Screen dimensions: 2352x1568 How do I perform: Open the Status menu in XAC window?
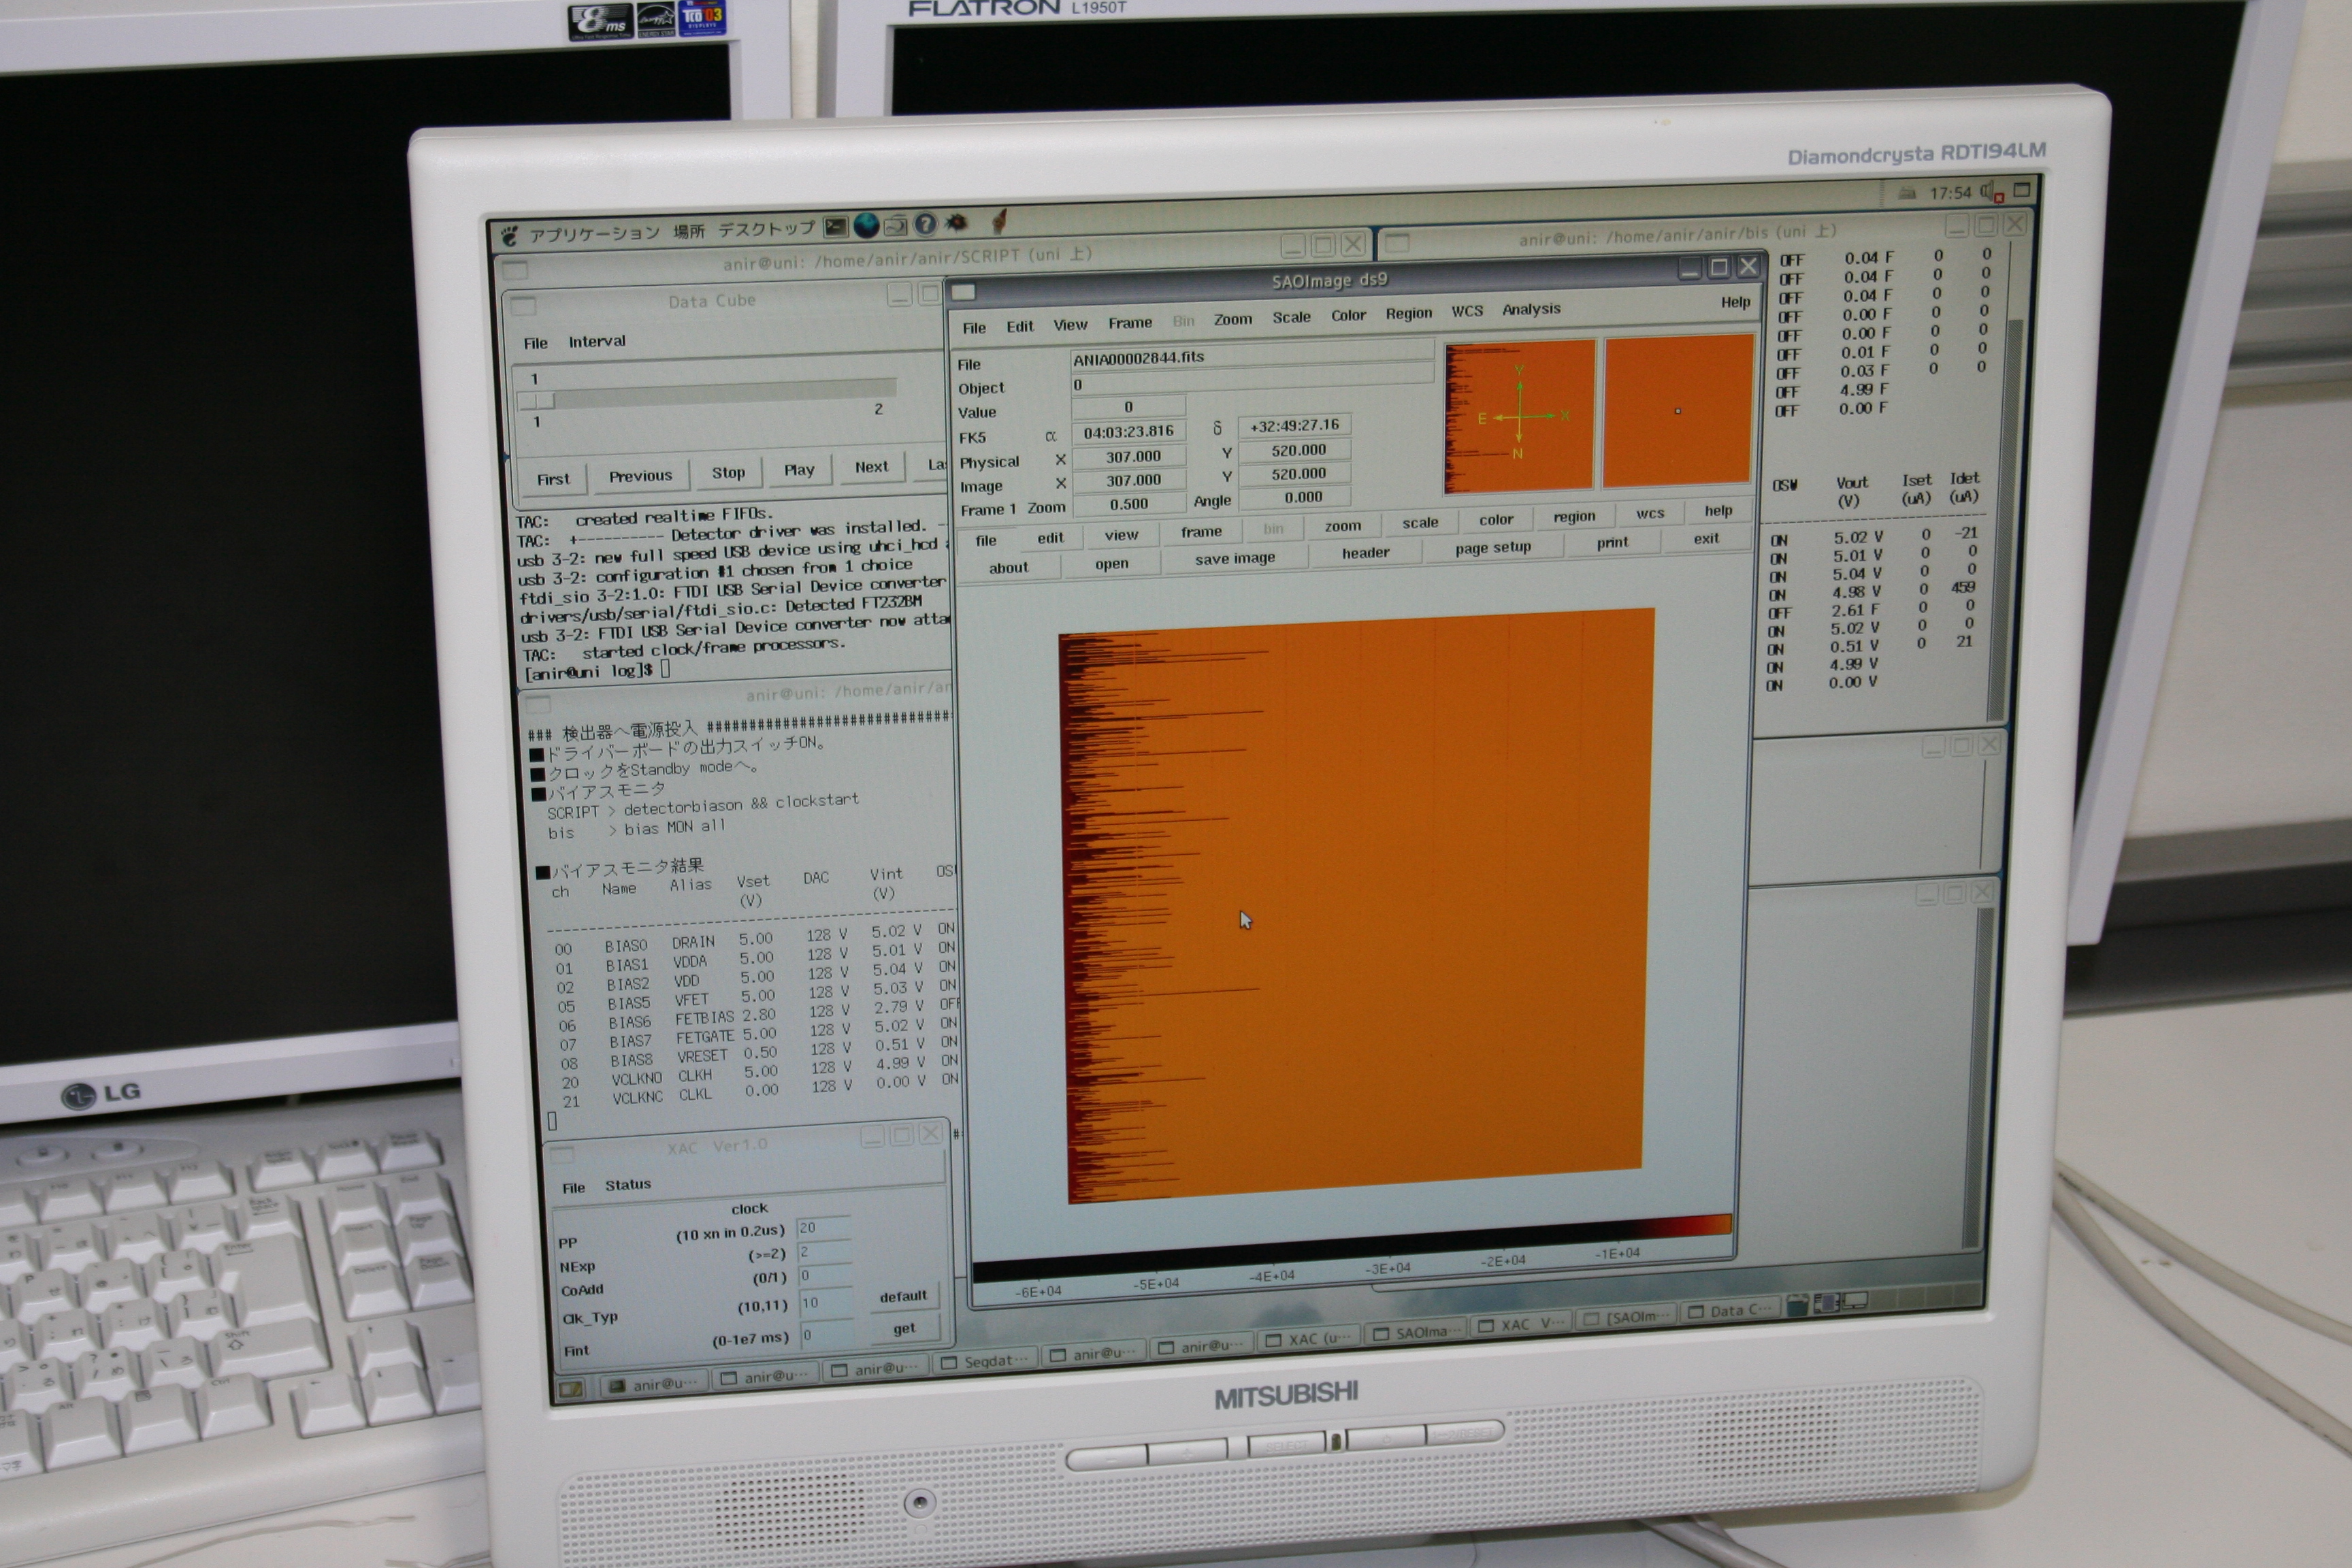click(x=628, y=1184)
